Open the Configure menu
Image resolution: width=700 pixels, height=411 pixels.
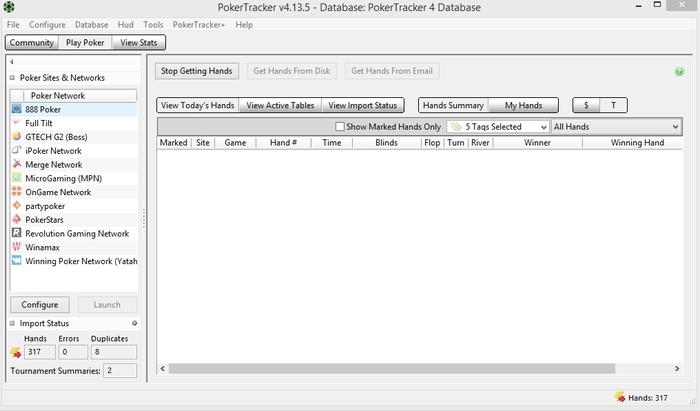47,25
